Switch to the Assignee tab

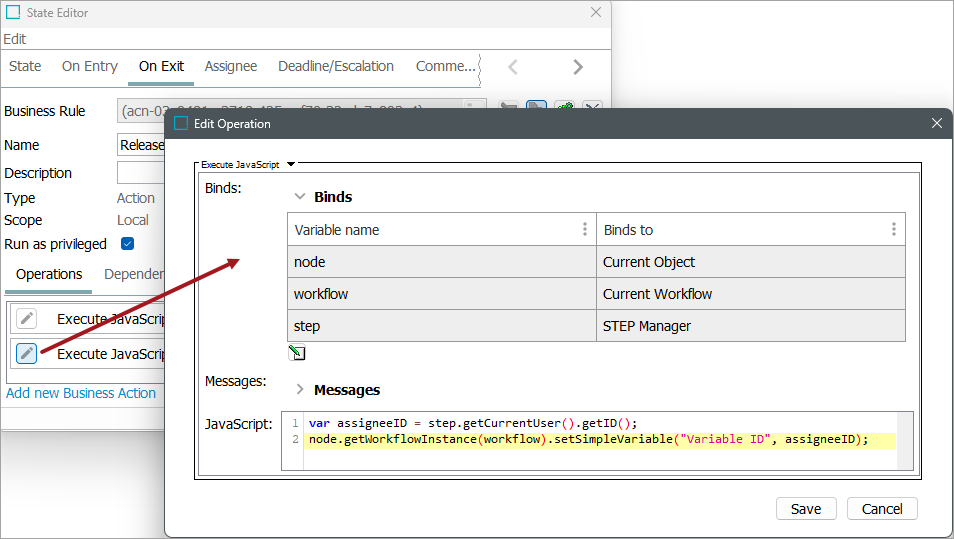230,66
